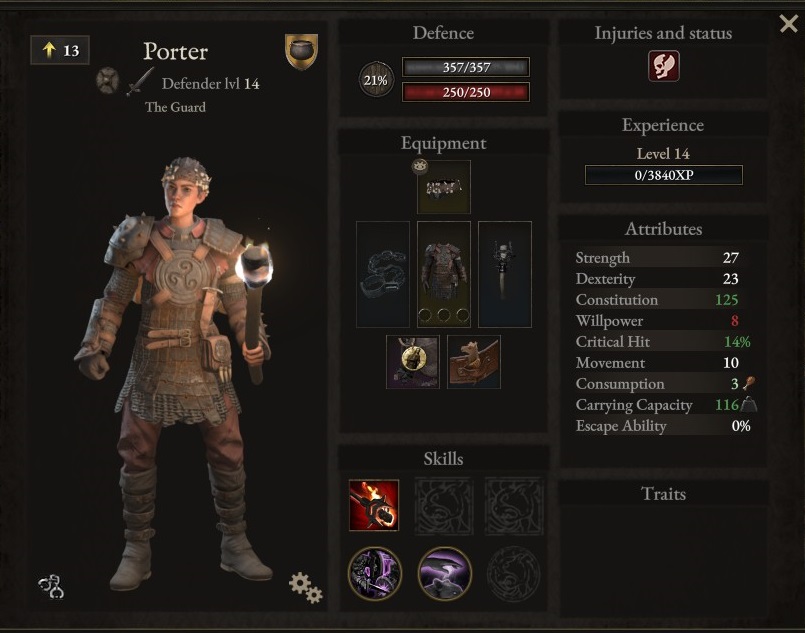Open the body armor equipment slot
The width and height of the screenshot is (805, 633).
[444, 275]
